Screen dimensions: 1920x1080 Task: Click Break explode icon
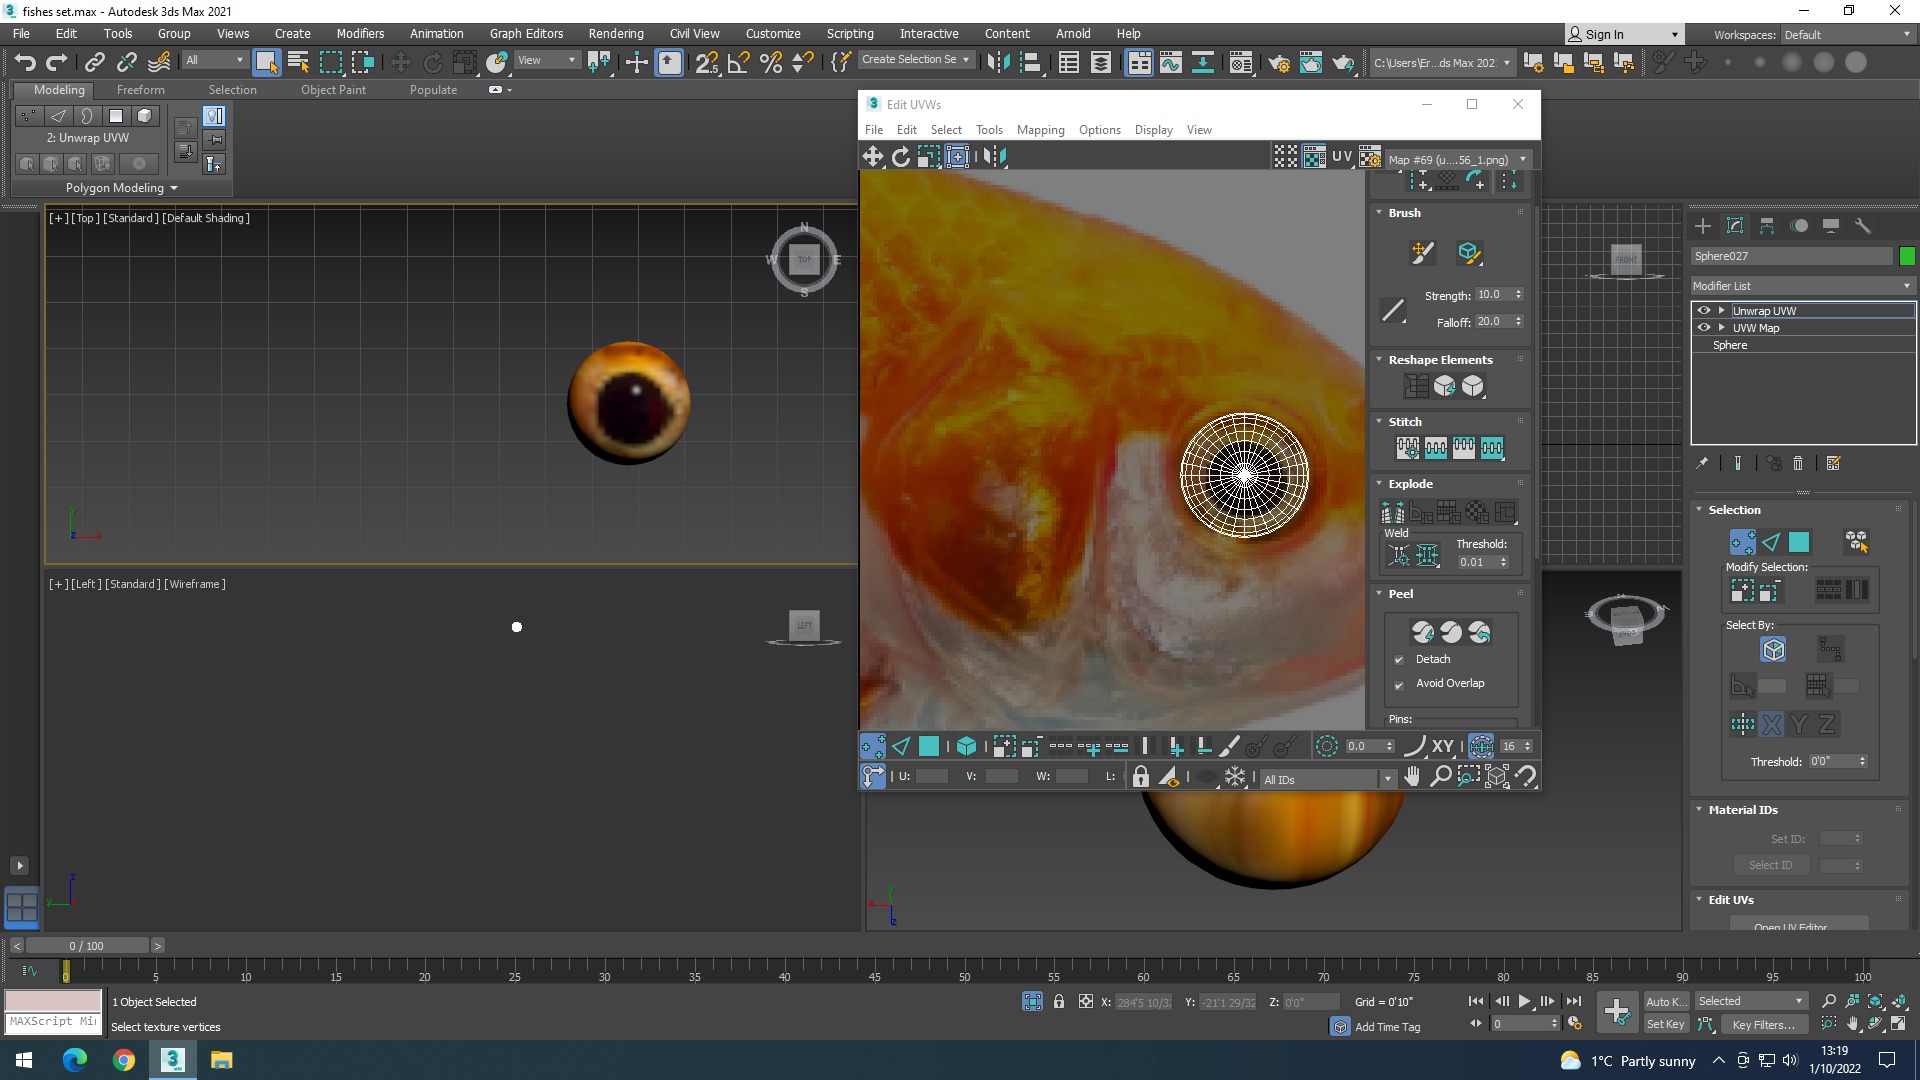pos(1392,513)
